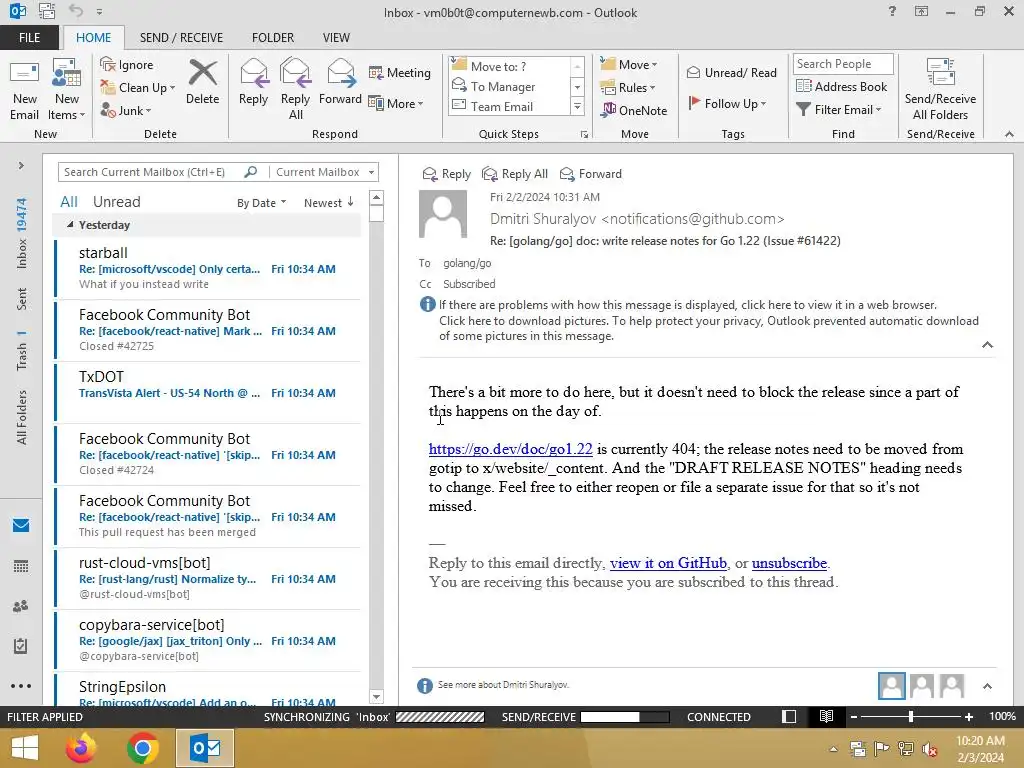
Task: Expand the Clean Up dropdown
Action: (x=172, y=88)
